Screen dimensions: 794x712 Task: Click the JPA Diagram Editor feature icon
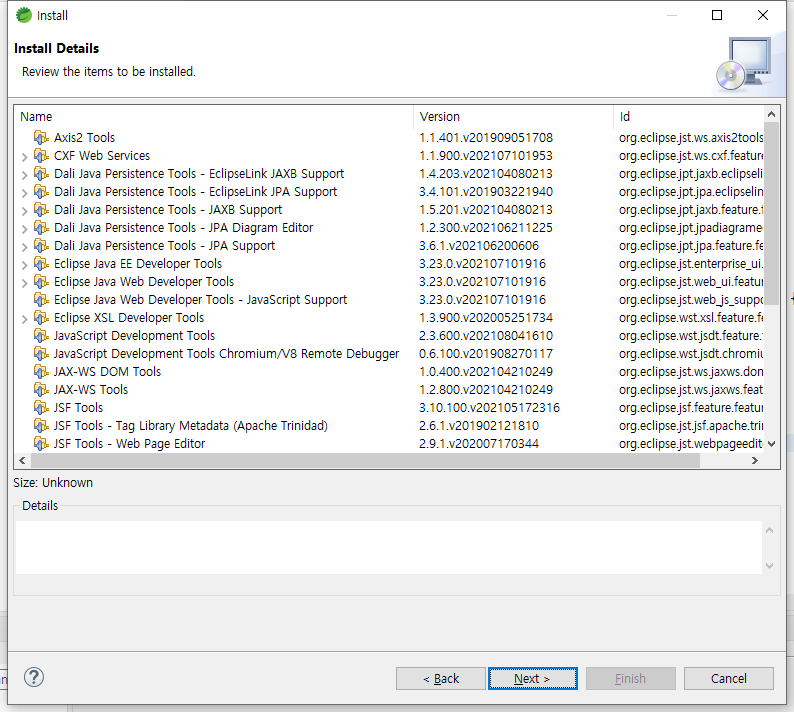41,227
